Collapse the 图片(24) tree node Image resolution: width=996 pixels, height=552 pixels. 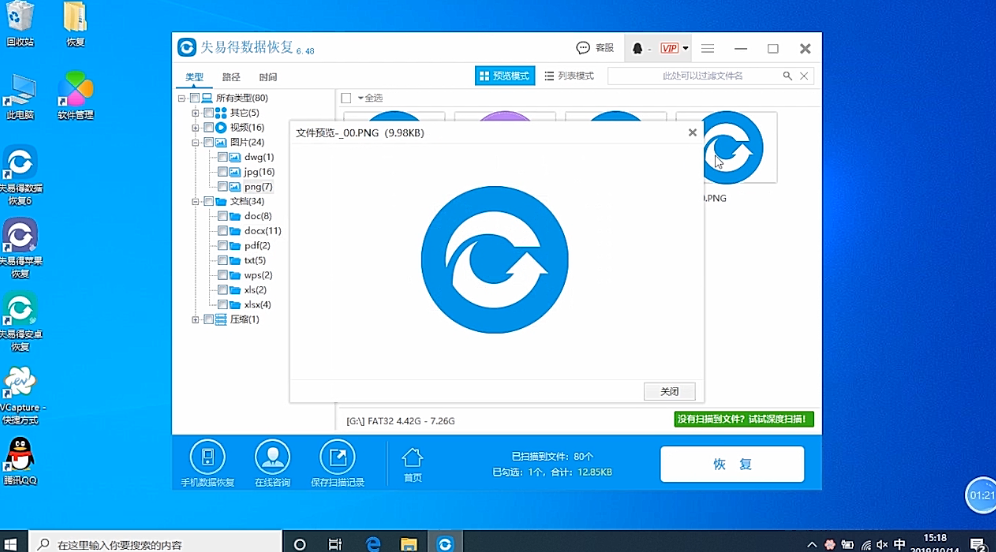(x=196, y=143)
